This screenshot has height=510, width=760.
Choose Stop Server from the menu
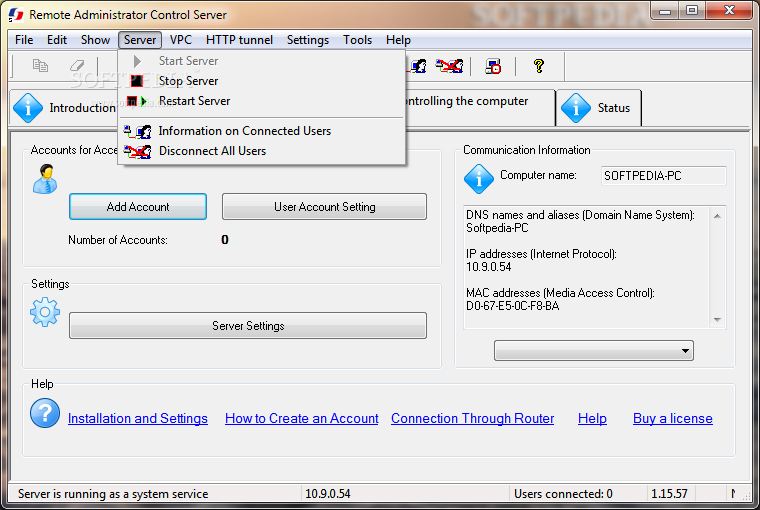pyautogui.click(x=262, y=81)
